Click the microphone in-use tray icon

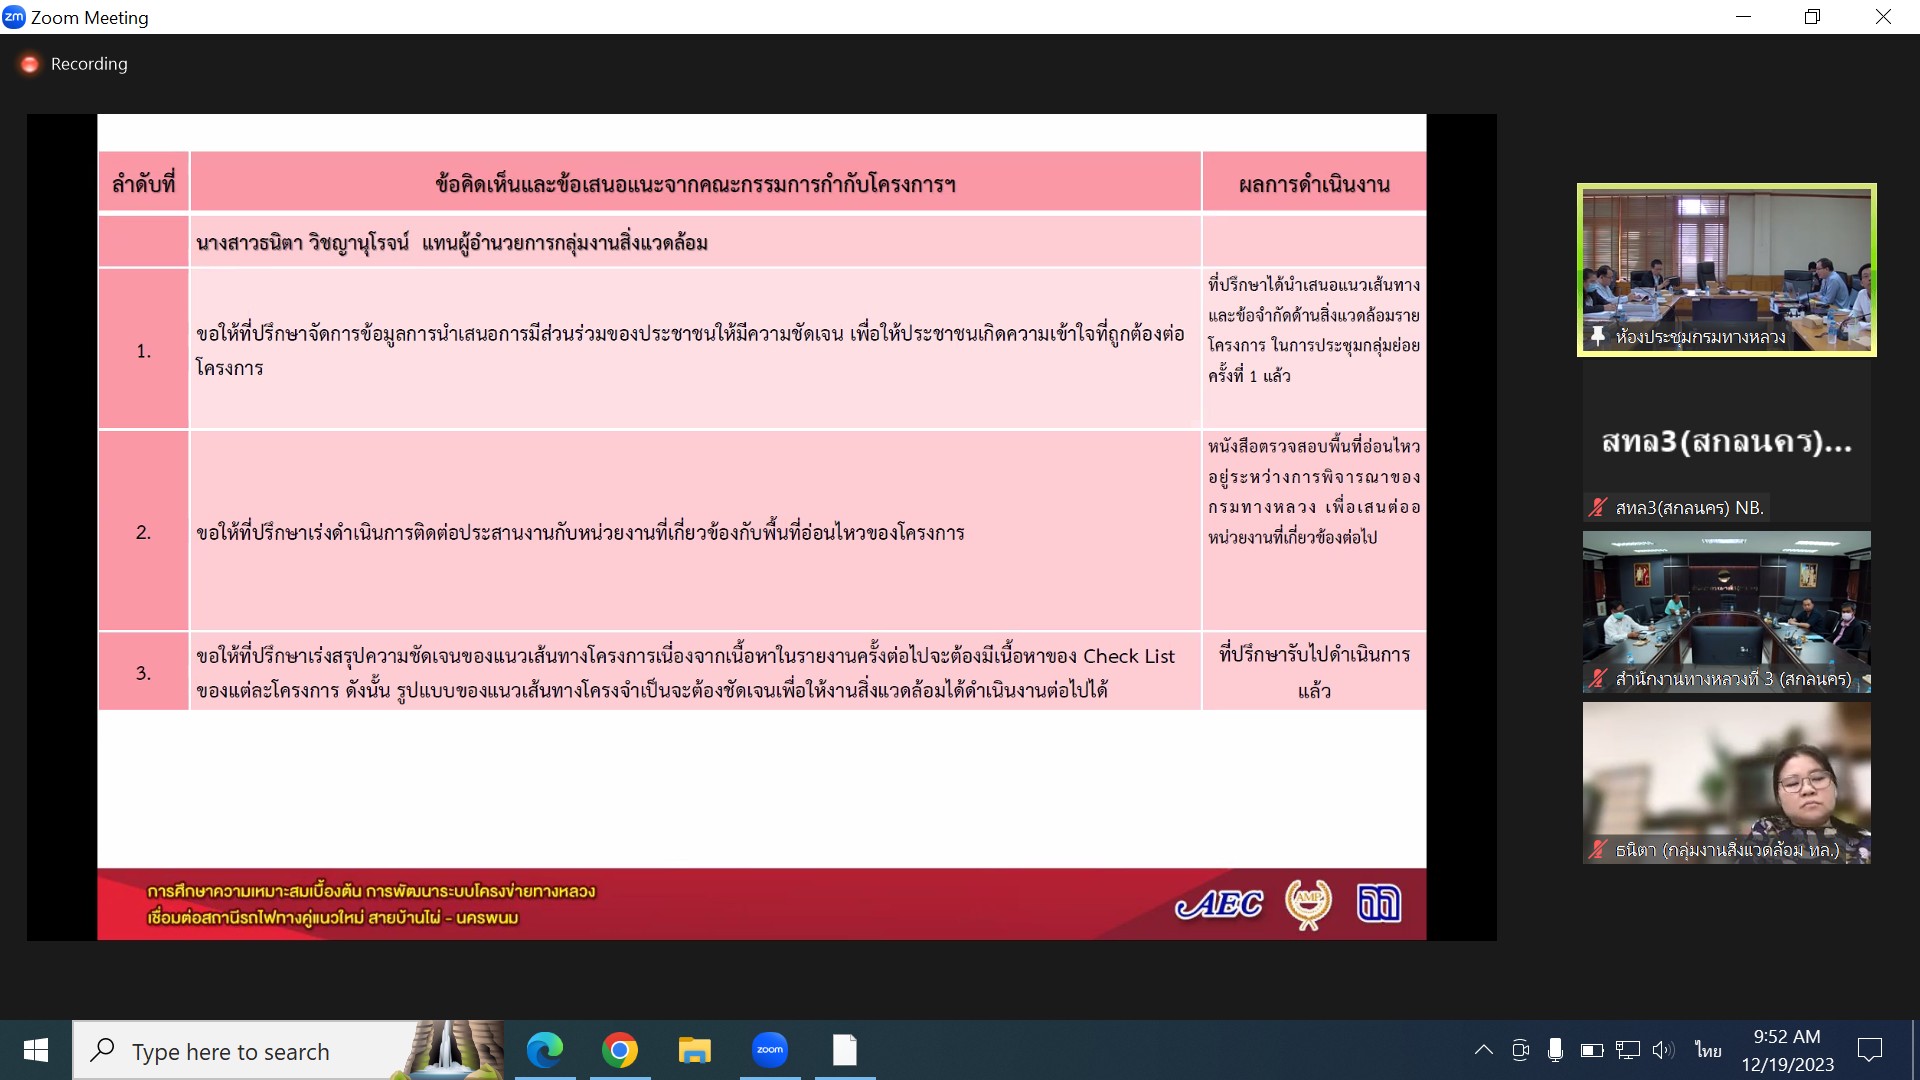click(x=1555, y=1050)
